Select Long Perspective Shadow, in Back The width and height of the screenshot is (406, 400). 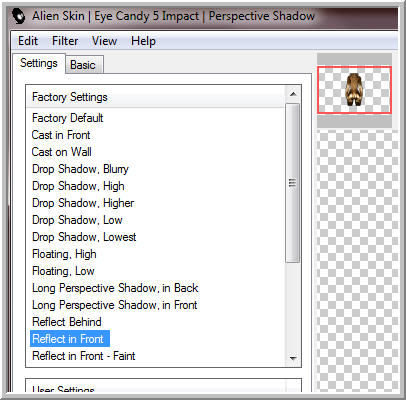click(115, 288)
